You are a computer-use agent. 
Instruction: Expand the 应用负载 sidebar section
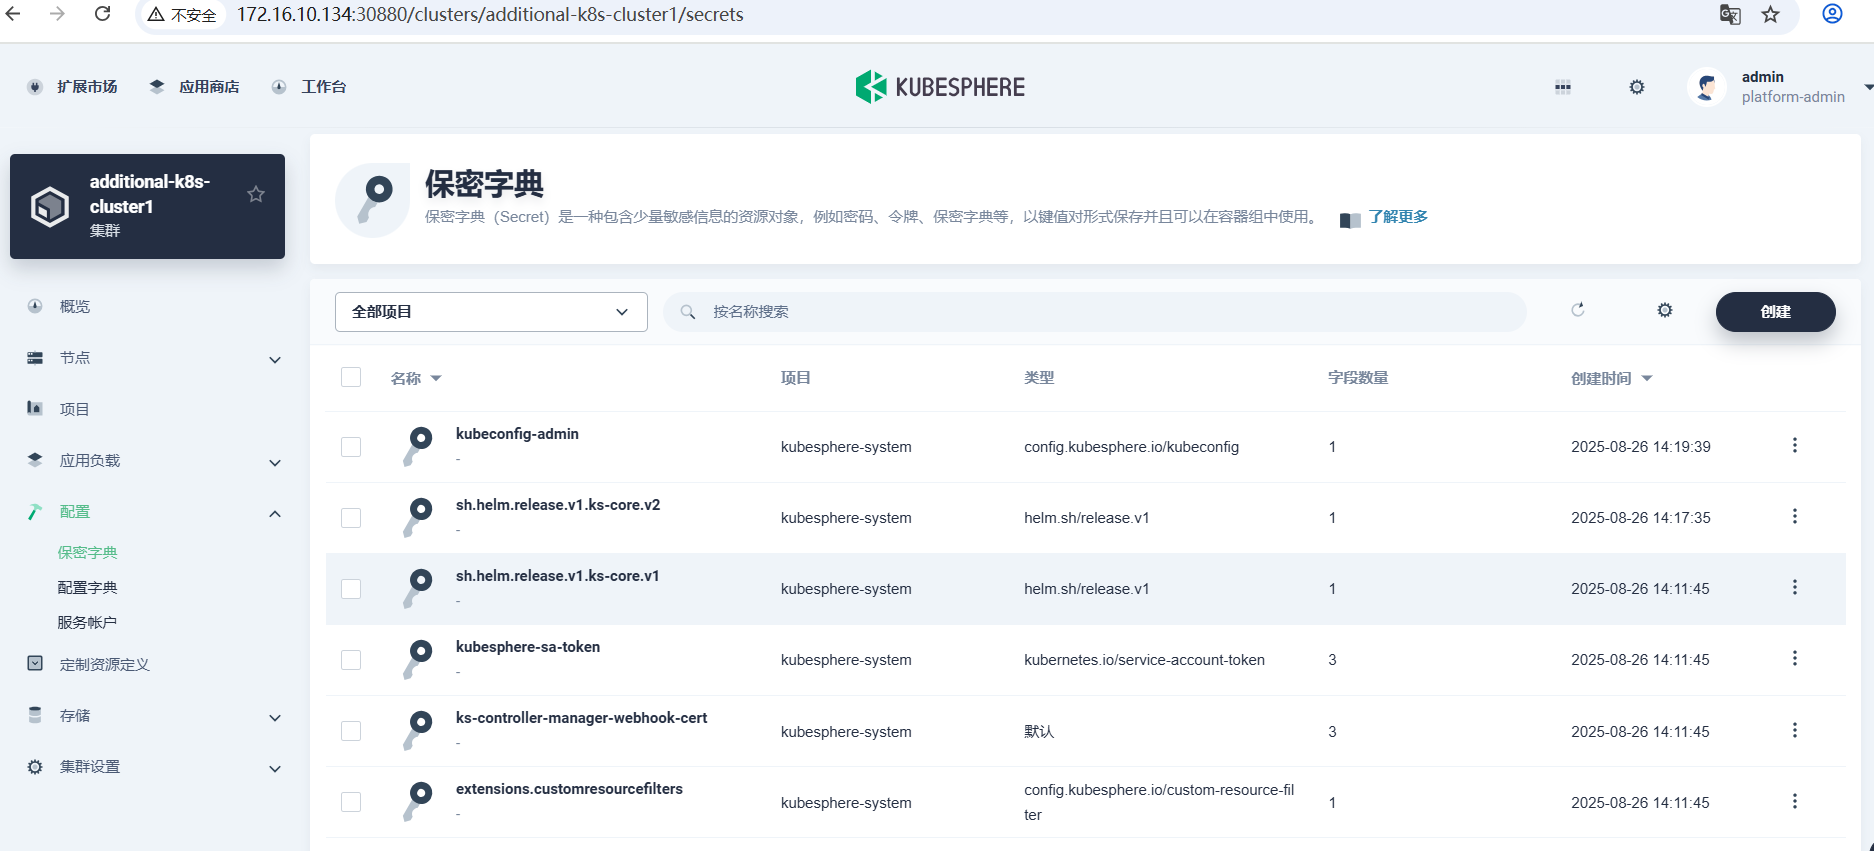click(275, 463)
